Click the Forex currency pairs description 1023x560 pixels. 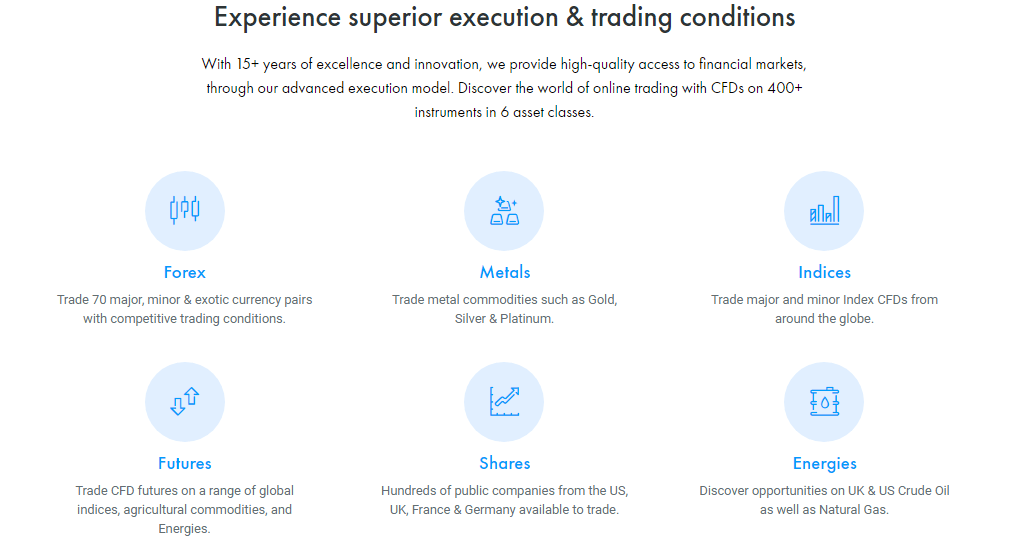pyautogui.click(x=185, y=309)
